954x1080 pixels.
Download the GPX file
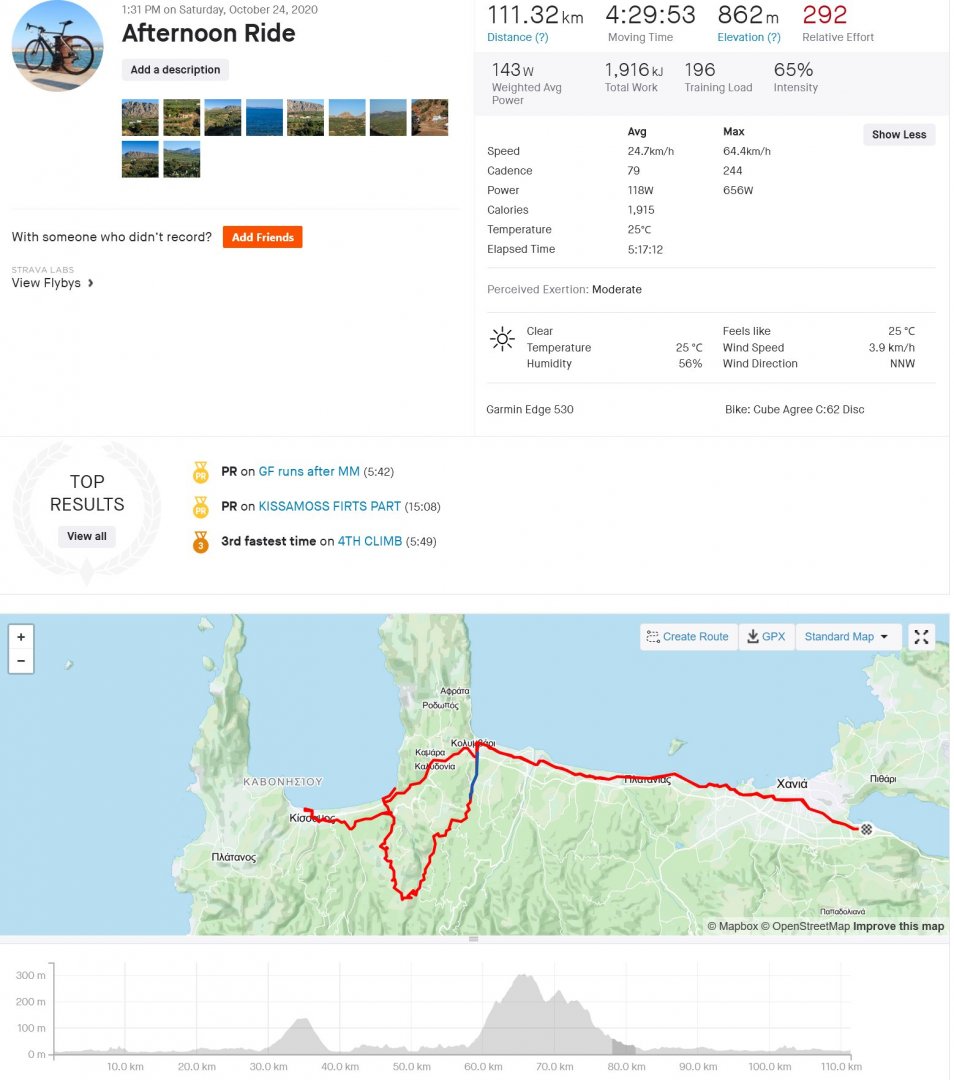(766, 637)
